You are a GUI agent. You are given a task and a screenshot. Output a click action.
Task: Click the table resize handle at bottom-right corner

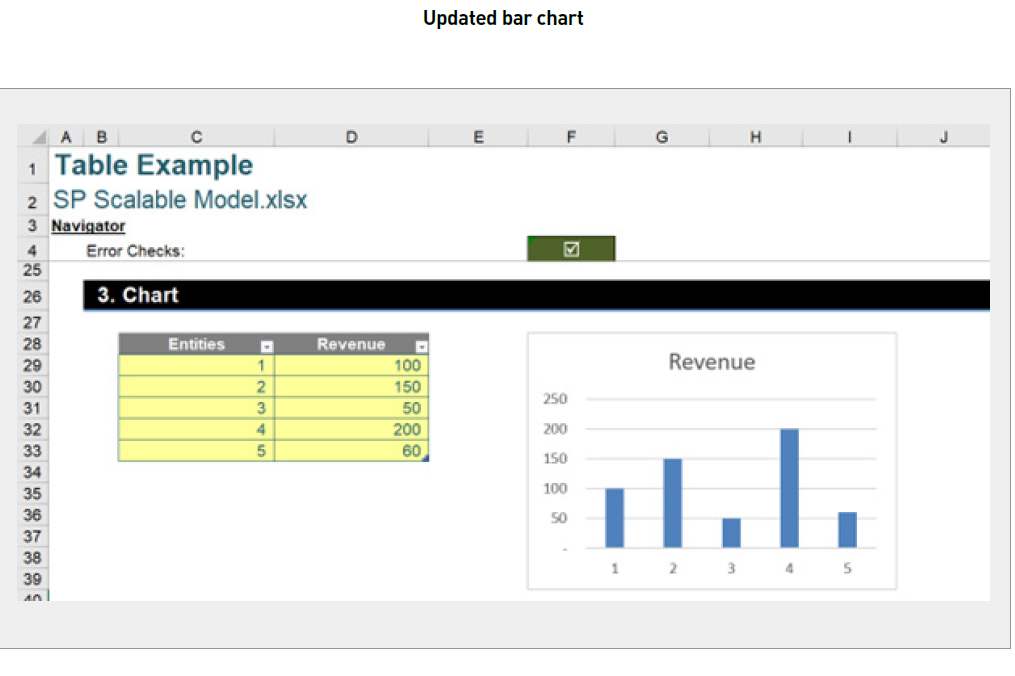pos(428,458)
